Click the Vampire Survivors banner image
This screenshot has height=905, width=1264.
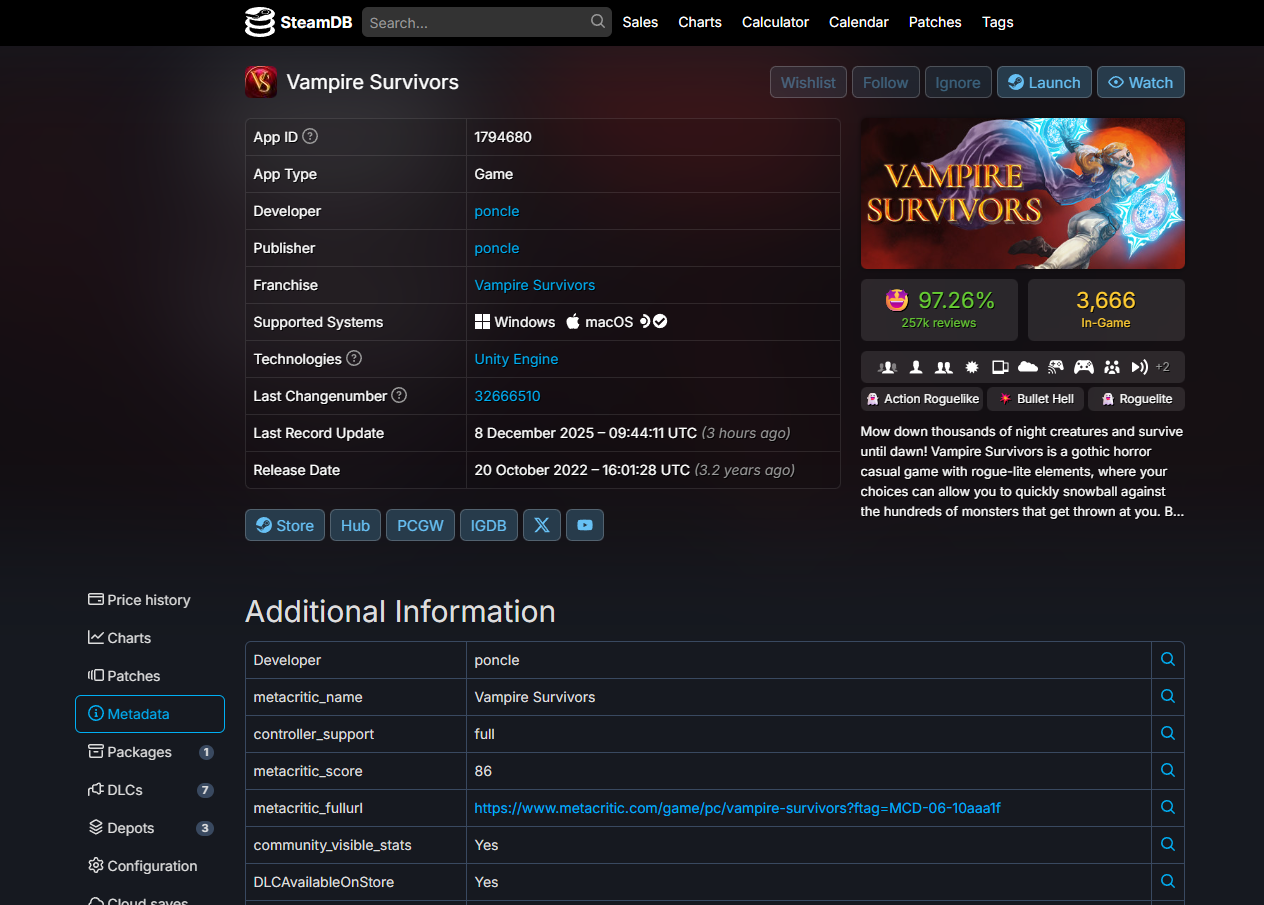coord(1023,194)
